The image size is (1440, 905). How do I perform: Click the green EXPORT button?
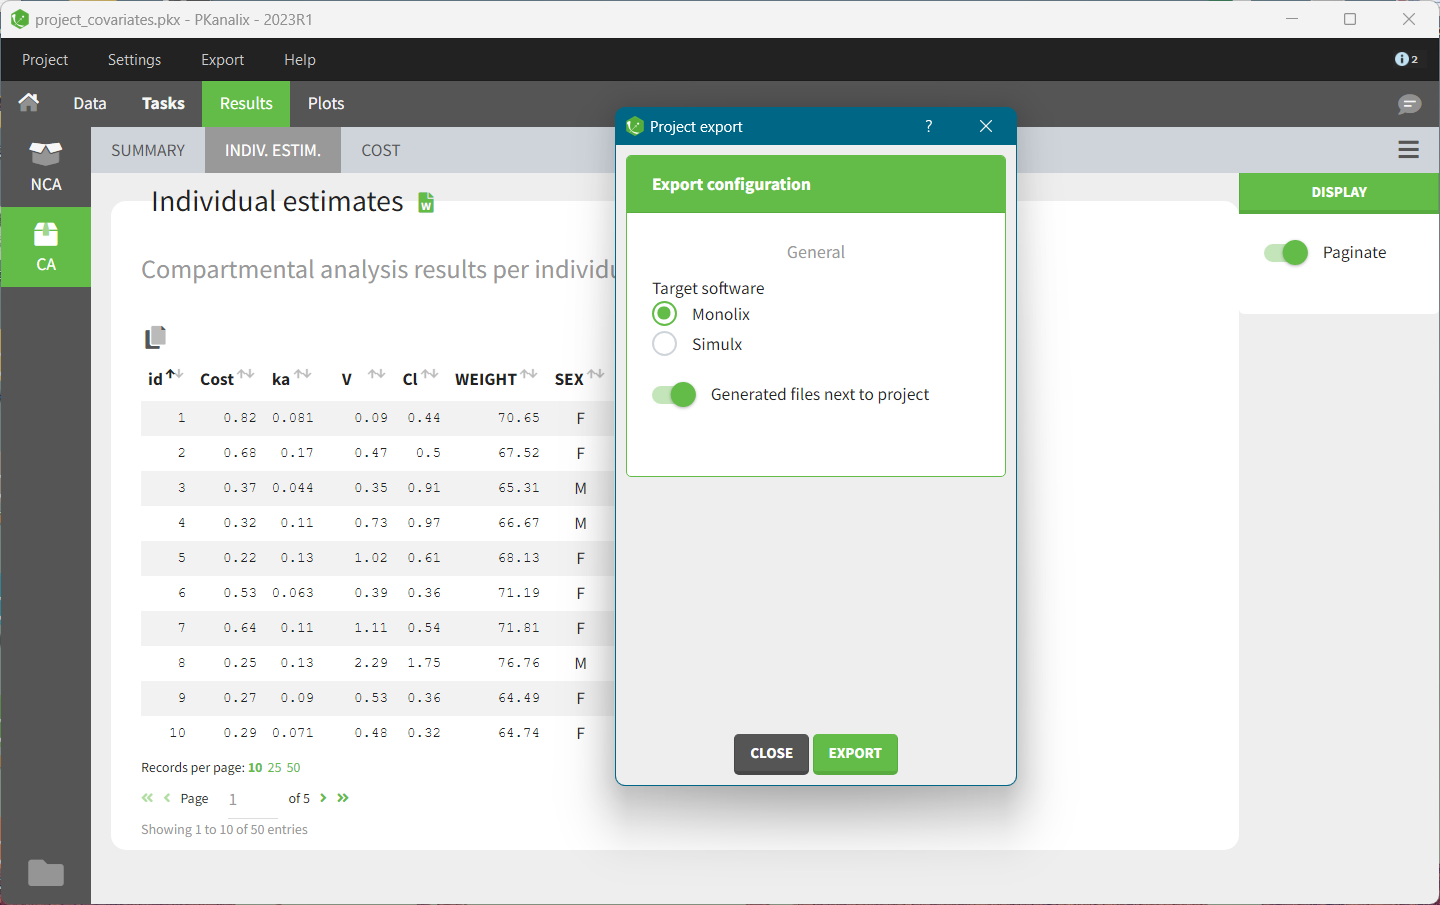click(855, 754)
